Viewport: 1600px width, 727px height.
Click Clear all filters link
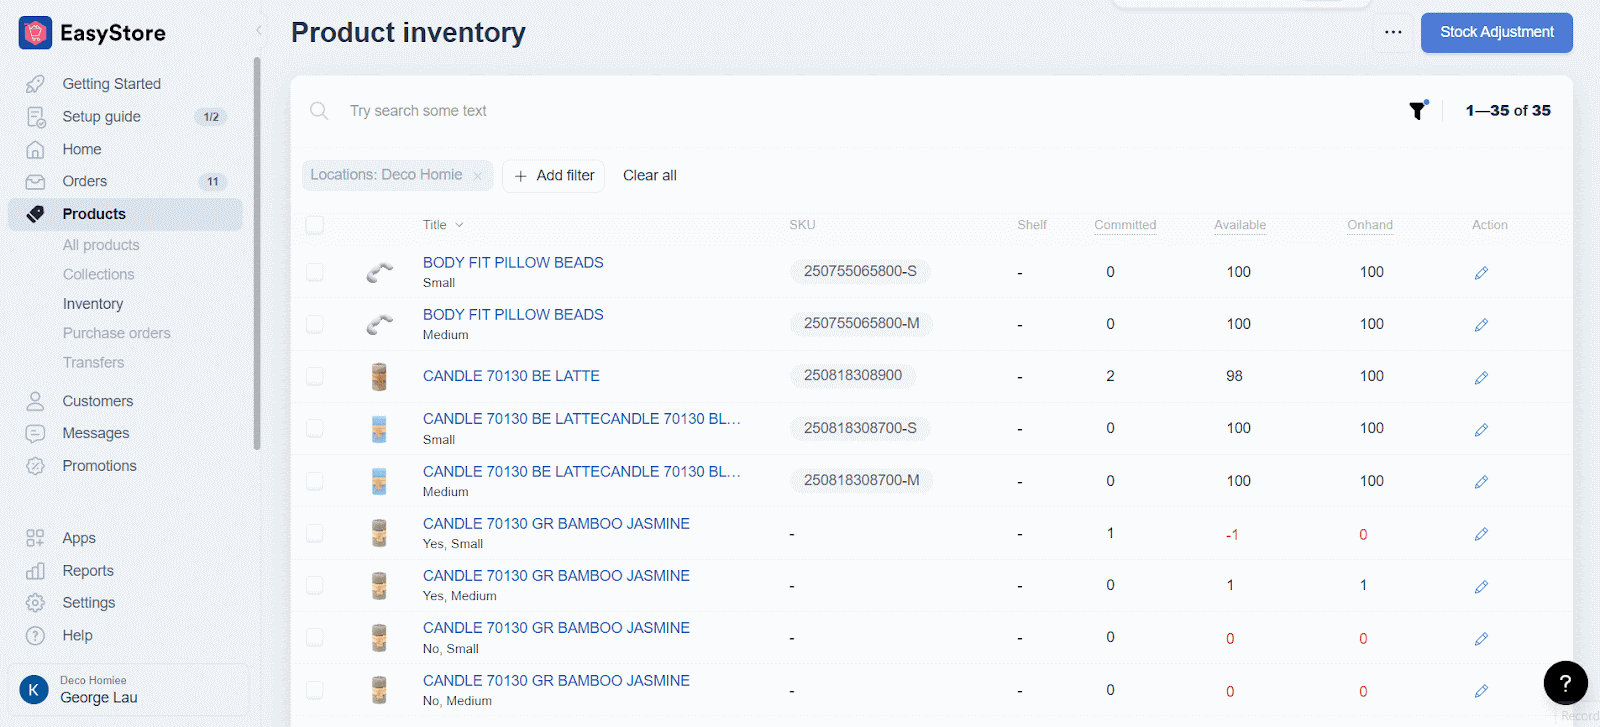pos(649,176)
